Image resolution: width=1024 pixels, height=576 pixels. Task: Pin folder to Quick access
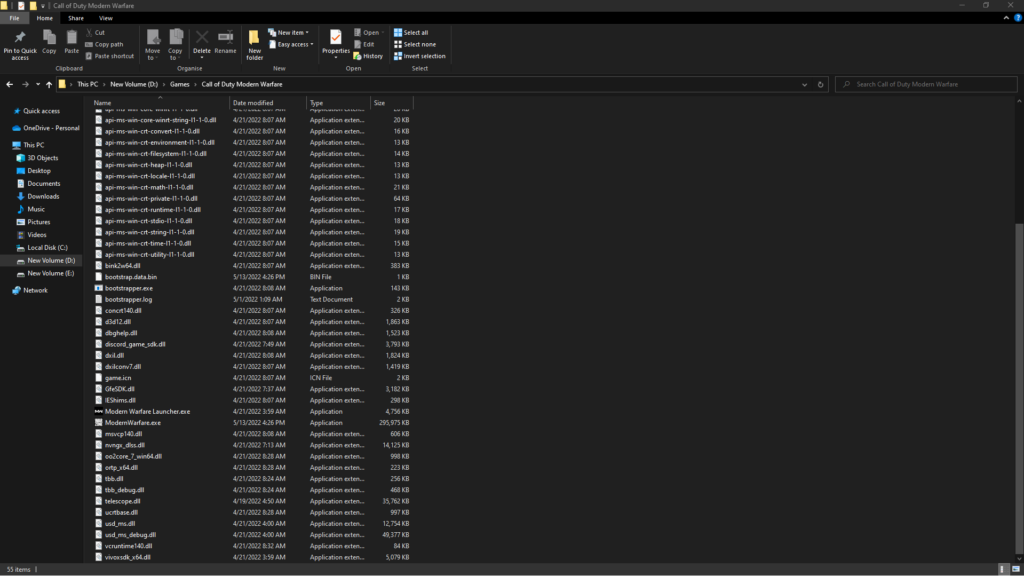pyautogui.click(x=20, y=44)
